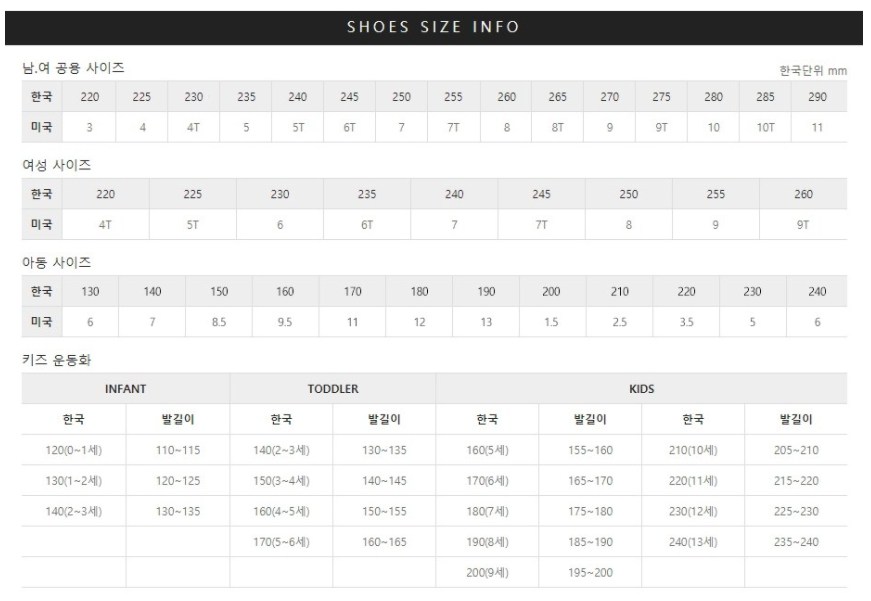
Task: Click the 240(13세) kids size cell
Action: point(693,542)
